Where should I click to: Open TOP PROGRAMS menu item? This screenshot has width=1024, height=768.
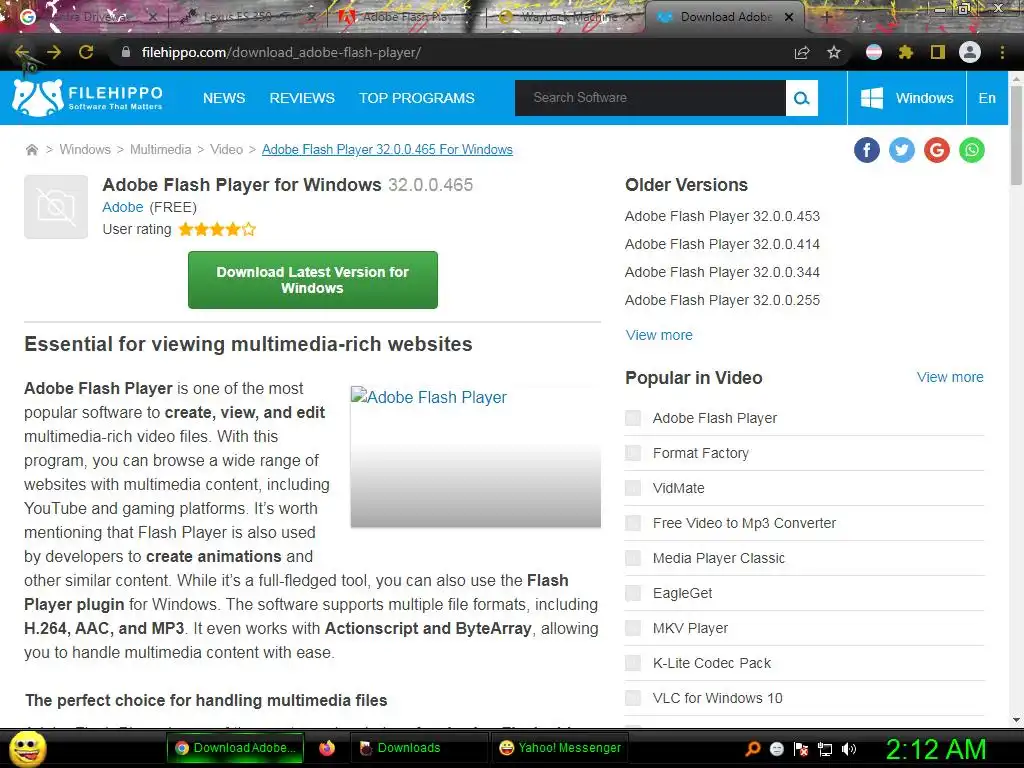(417, 98)
